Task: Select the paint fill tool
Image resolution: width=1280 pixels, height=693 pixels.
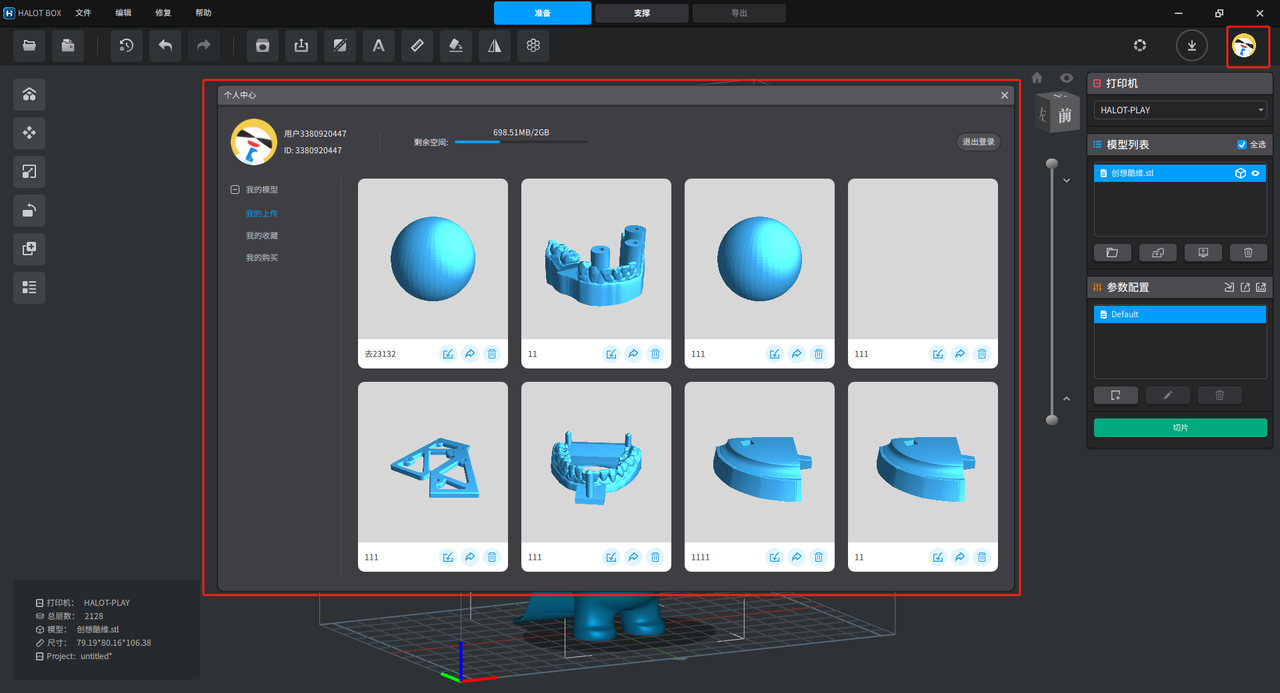Action: click(x=456, y=45)
